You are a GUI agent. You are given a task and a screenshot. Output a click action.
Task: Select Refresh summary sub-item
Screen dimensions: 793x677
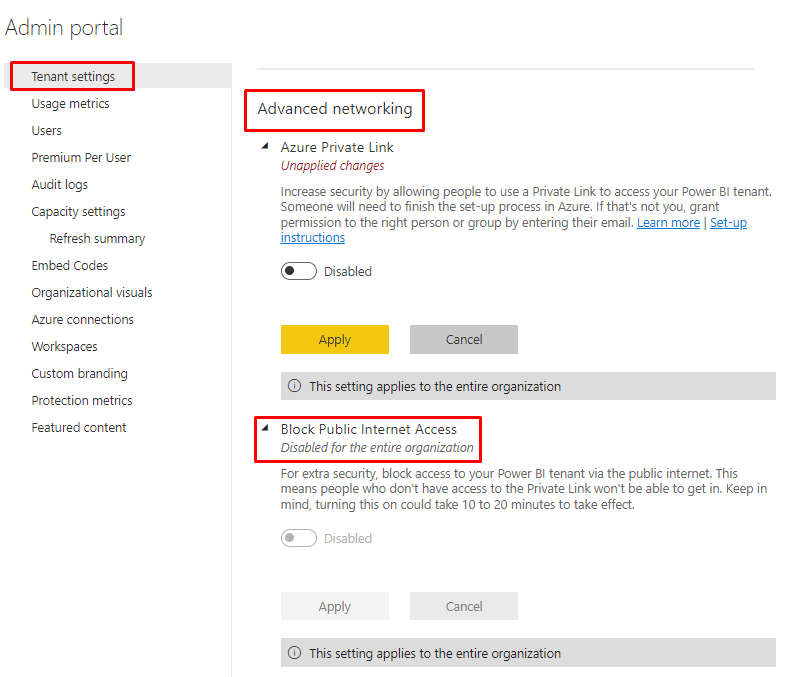coord(97,239)
